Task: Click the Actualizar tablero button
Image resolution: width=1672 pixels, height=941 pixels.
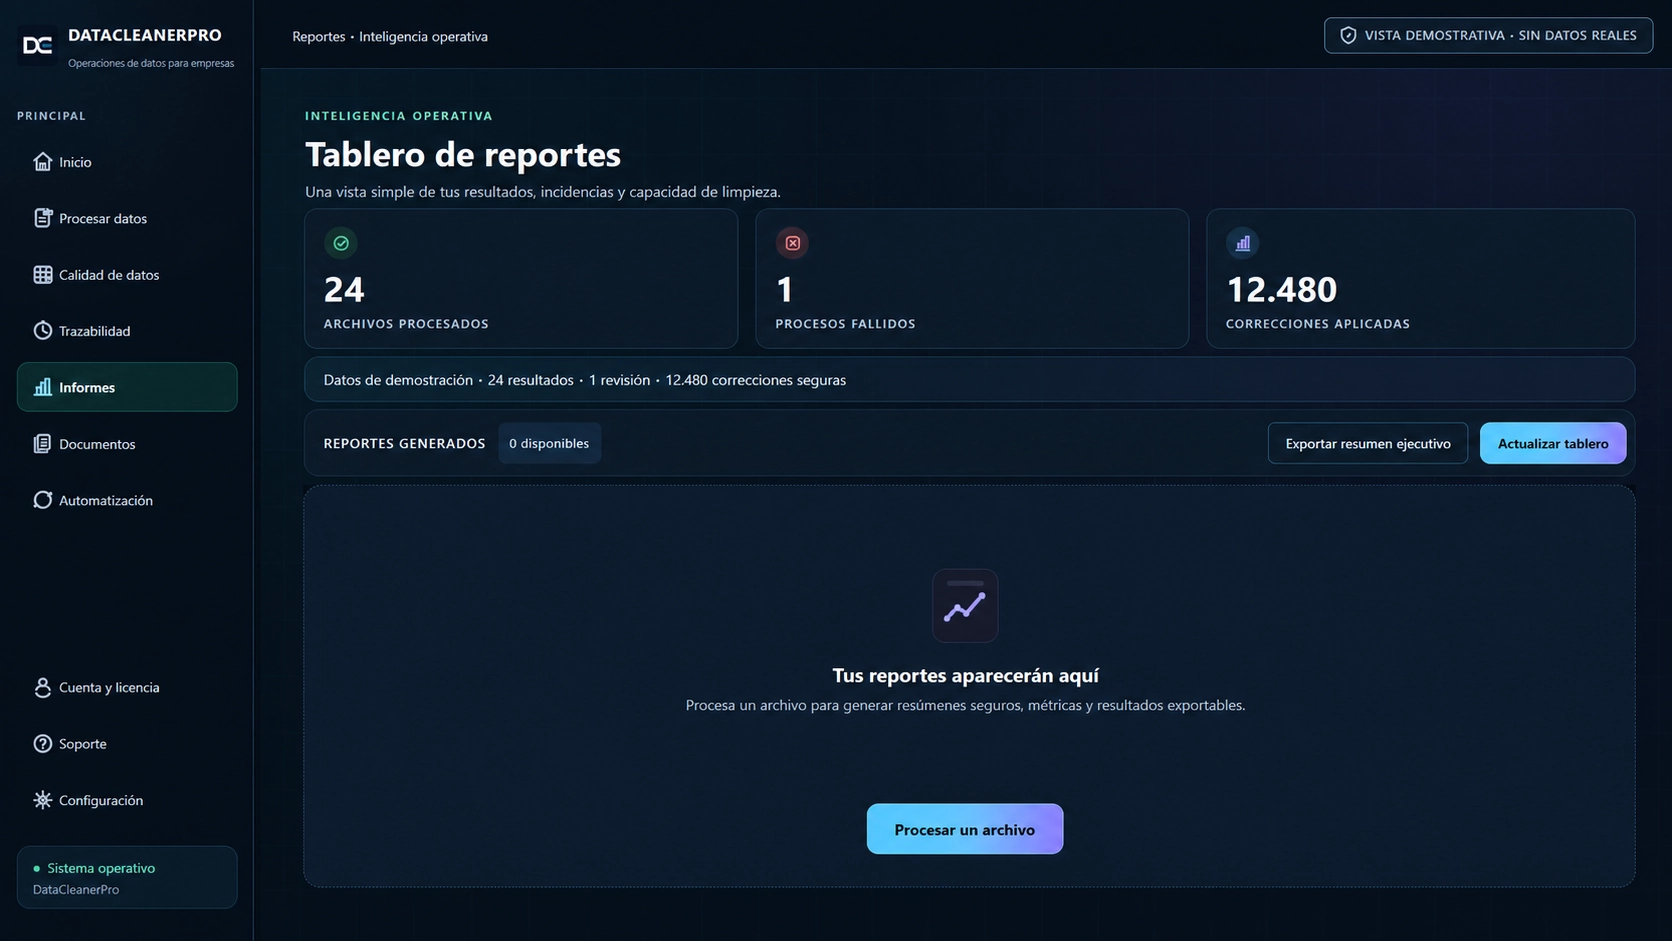Action: pos(1553,443)
